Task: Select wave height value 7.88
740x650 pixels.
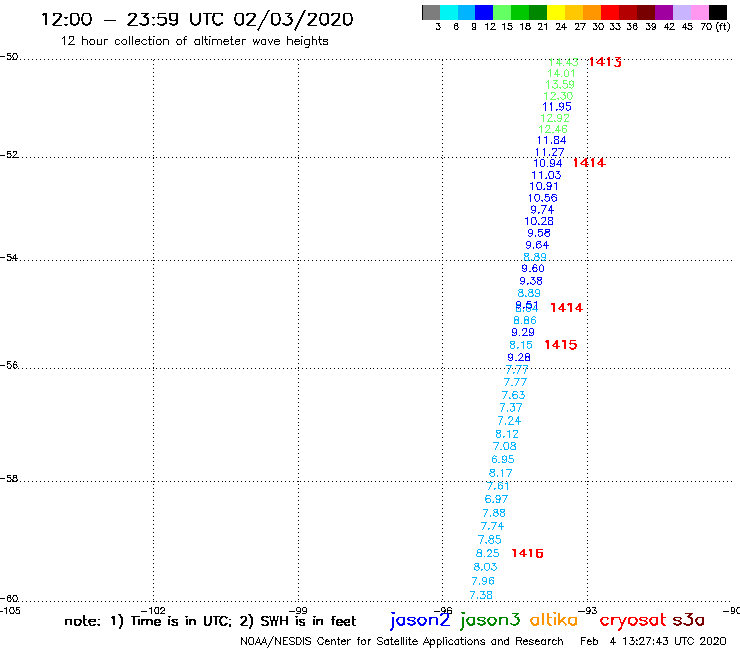Action: tap(494, 513)
